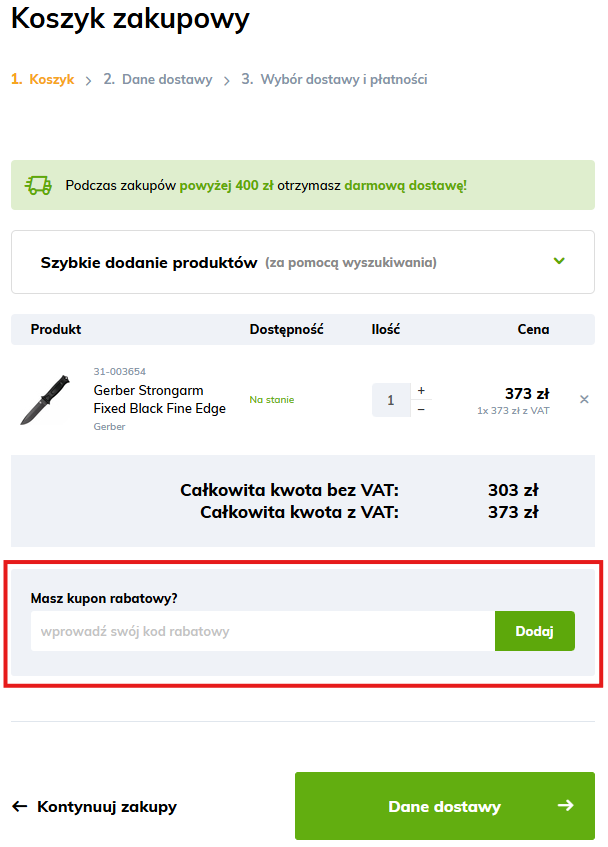This screenshot has height=847, width=608.
Task: Proceed with the green Dane dostawy button
Action: [x=444, y=806]
